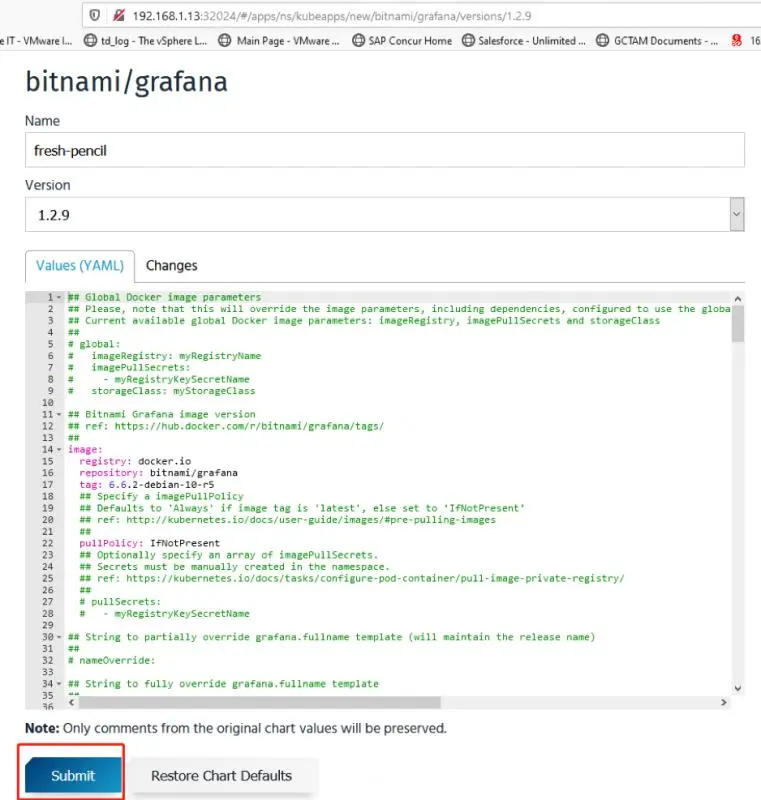Open the Version 1.2.9 dropdown
The image size is (761, 800).
point(385,214)
